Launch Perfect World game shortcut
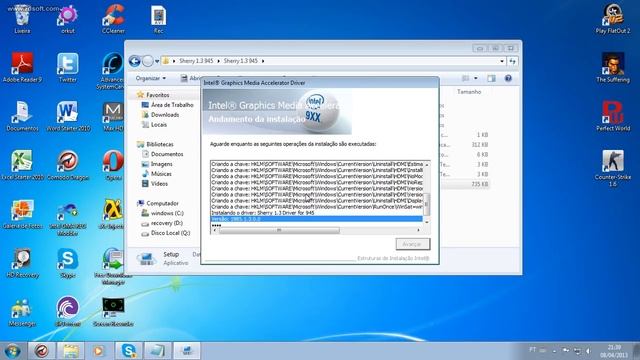The height and width of the screenshot is (360, 640). point(613,116)
